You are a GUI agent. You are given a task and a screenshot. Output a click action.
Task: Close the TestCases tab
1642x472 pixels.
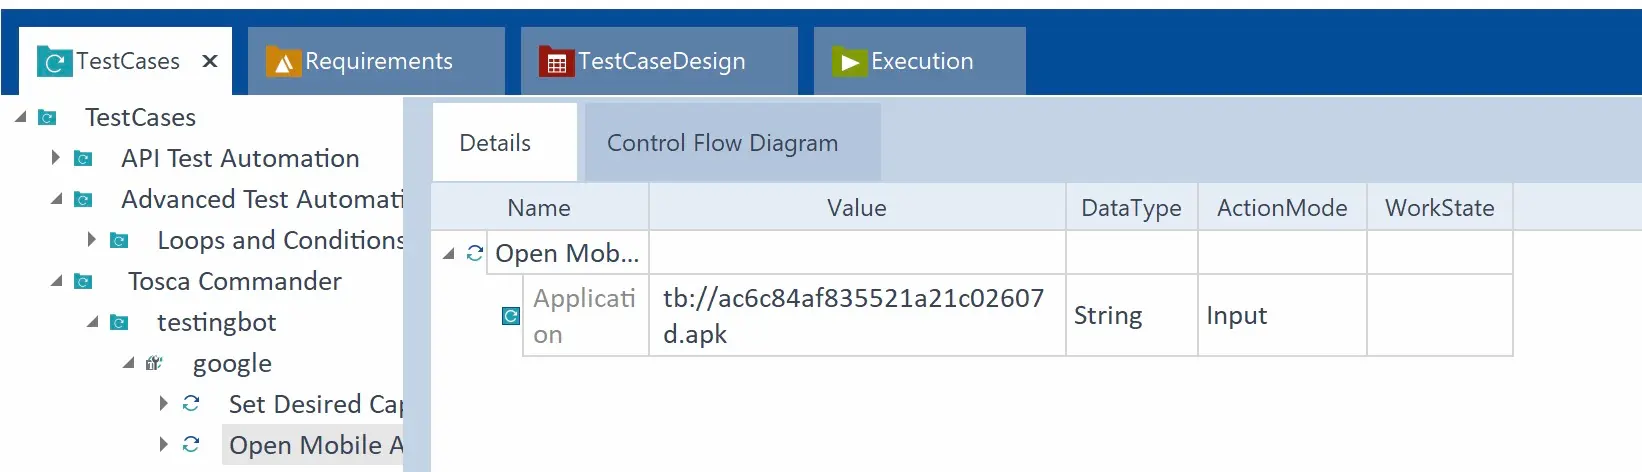click(x=210, y=61)
